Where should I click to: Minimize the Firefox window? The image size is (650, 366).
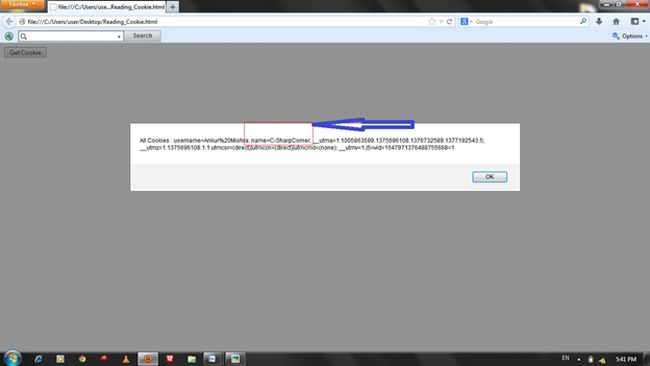607,4
